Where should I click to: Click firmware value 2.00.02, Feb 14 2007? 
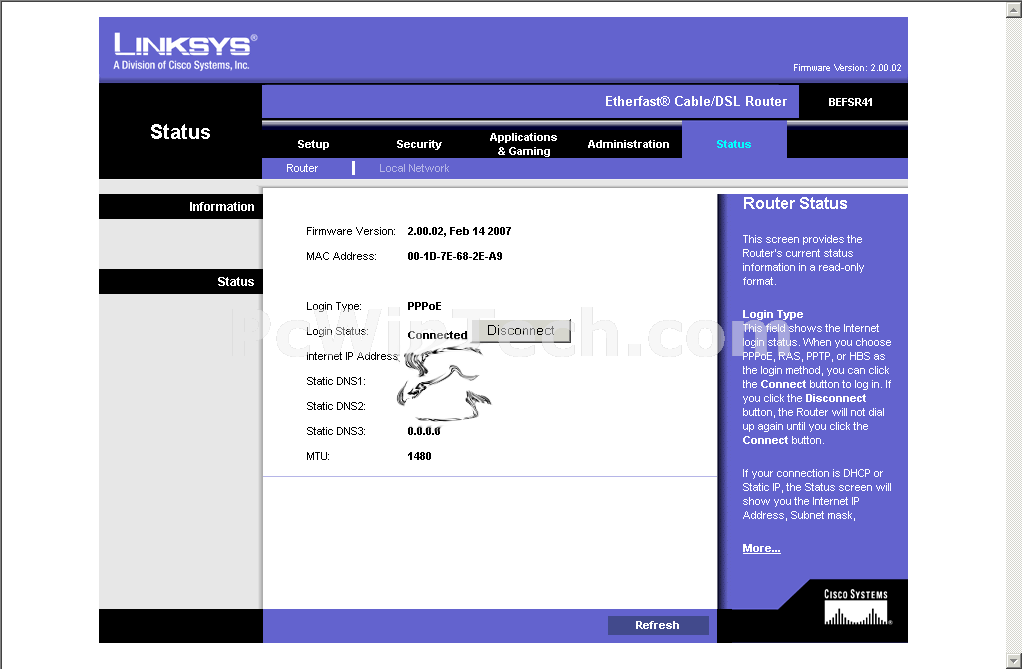coord(459,231)
